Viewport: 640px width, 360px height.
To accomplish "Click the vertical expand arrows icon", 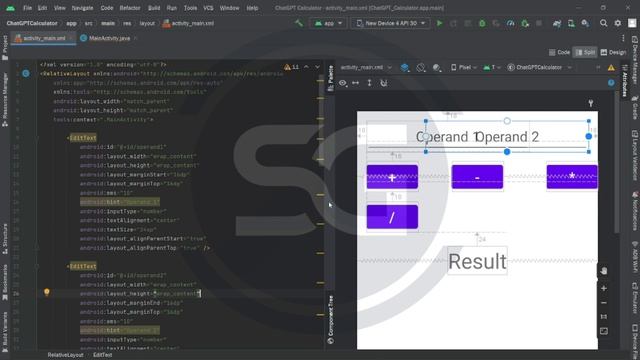I will (369, 83).
